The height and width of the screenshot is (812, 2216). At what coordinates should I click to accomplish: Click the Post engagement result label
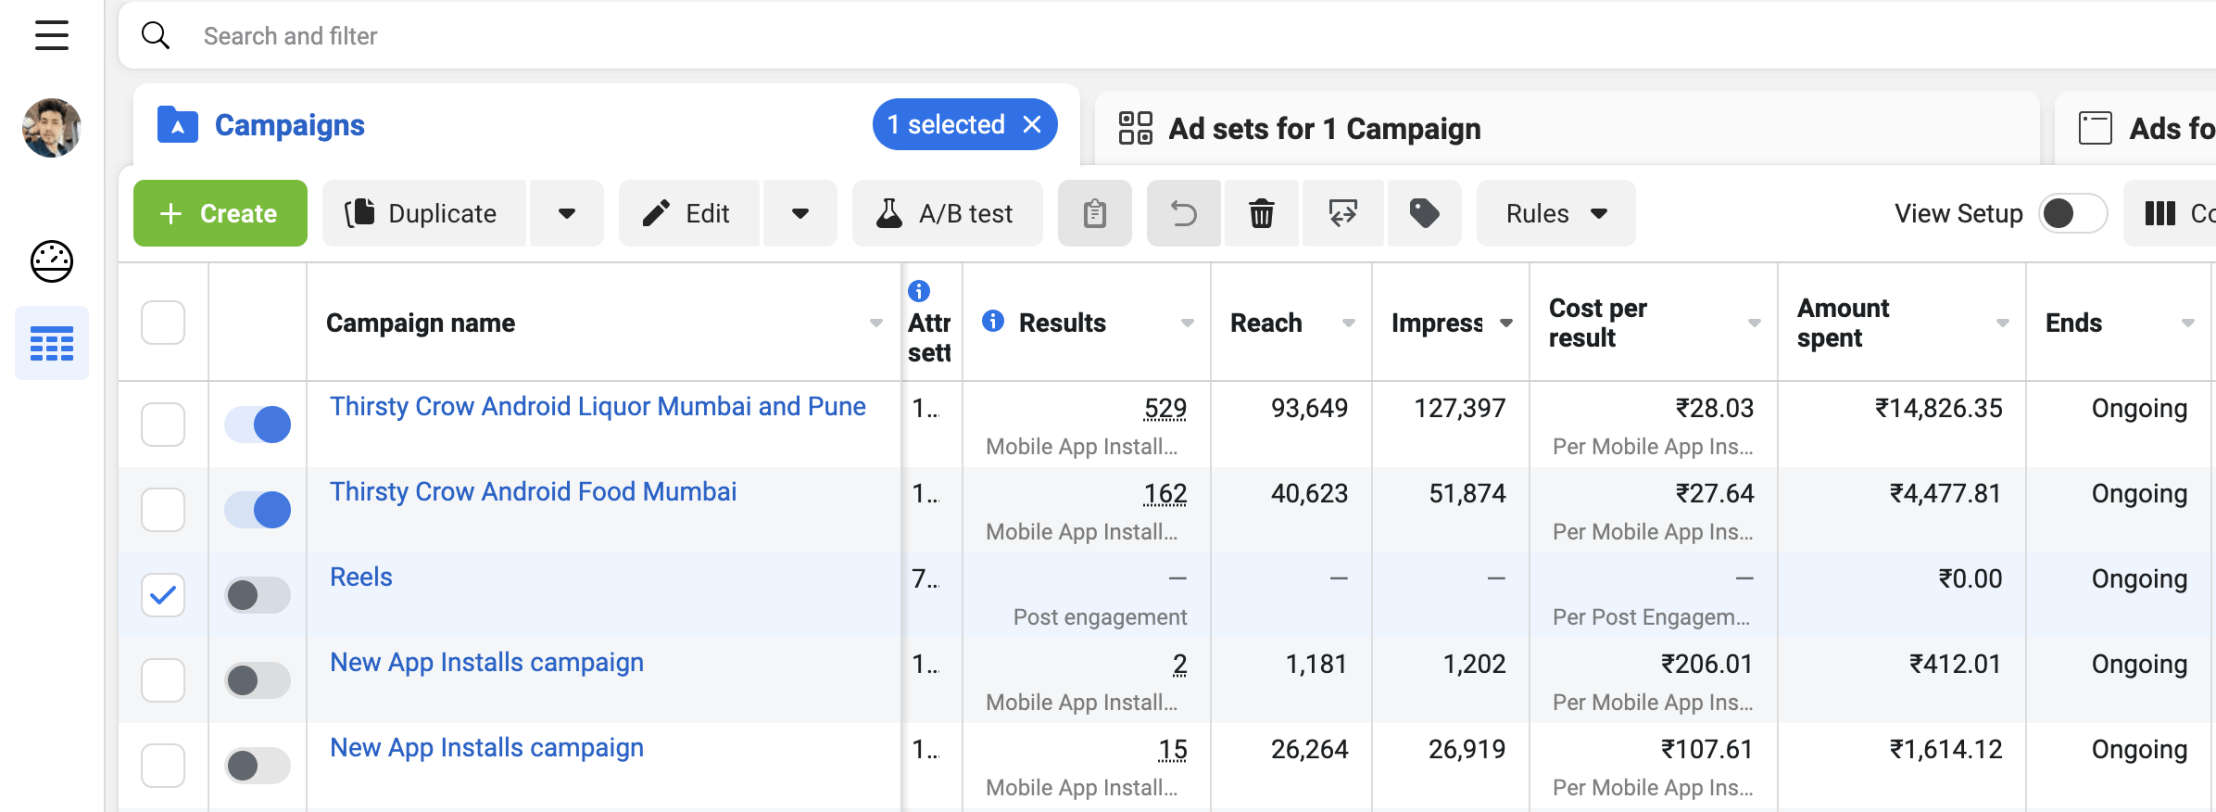[x=1100, y=617]
